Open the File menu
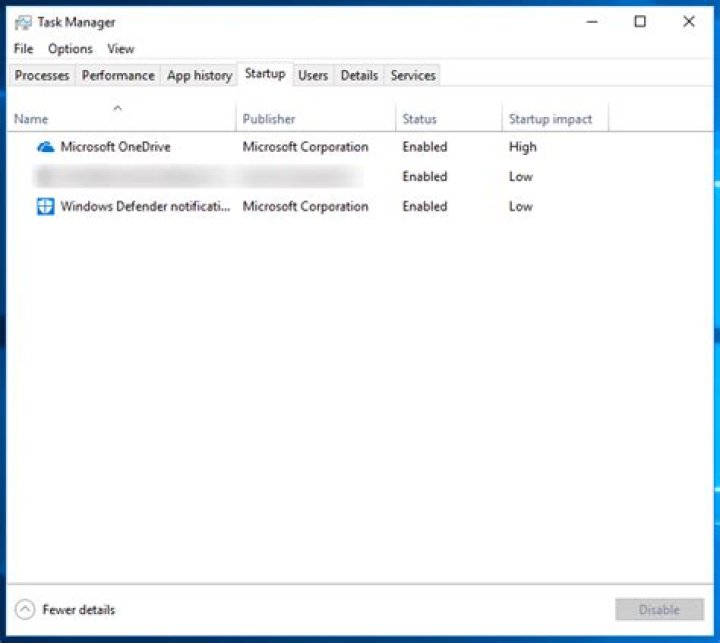 (x=23, y=49)
